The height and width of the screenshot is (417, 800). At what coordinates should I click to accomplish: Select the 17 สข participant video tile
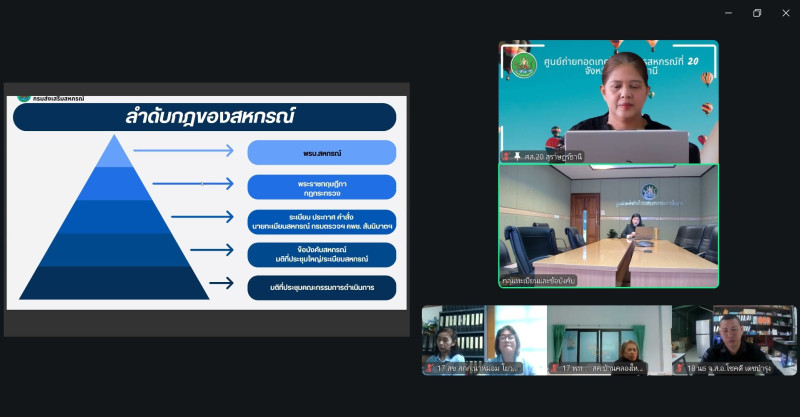click(484, 338)
